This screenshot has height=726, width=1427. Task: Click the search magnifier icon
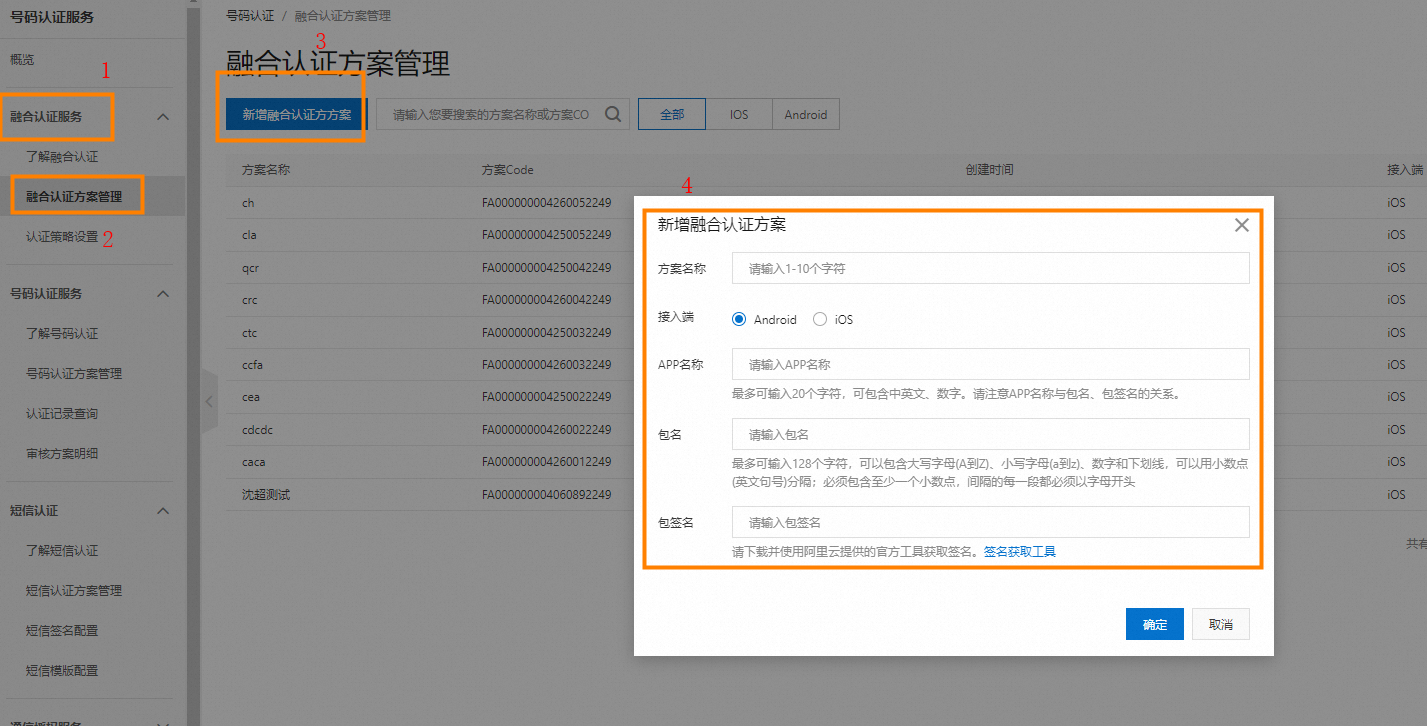pos(613,114)
